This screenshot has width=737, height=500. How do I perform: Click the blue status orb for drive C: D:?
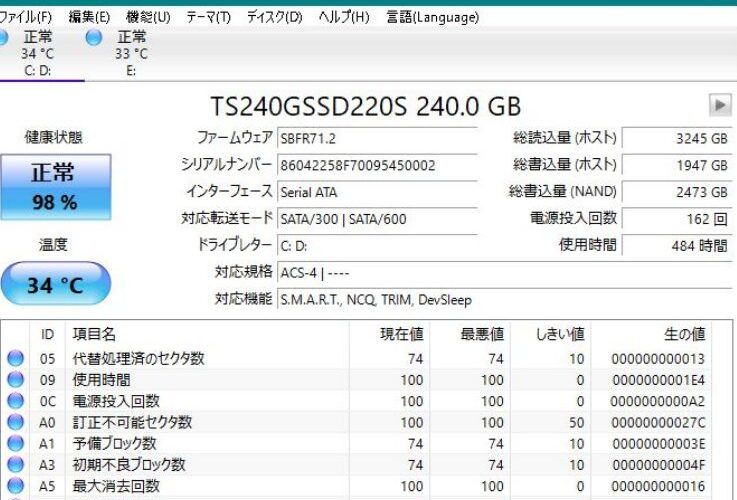[5, 38]
